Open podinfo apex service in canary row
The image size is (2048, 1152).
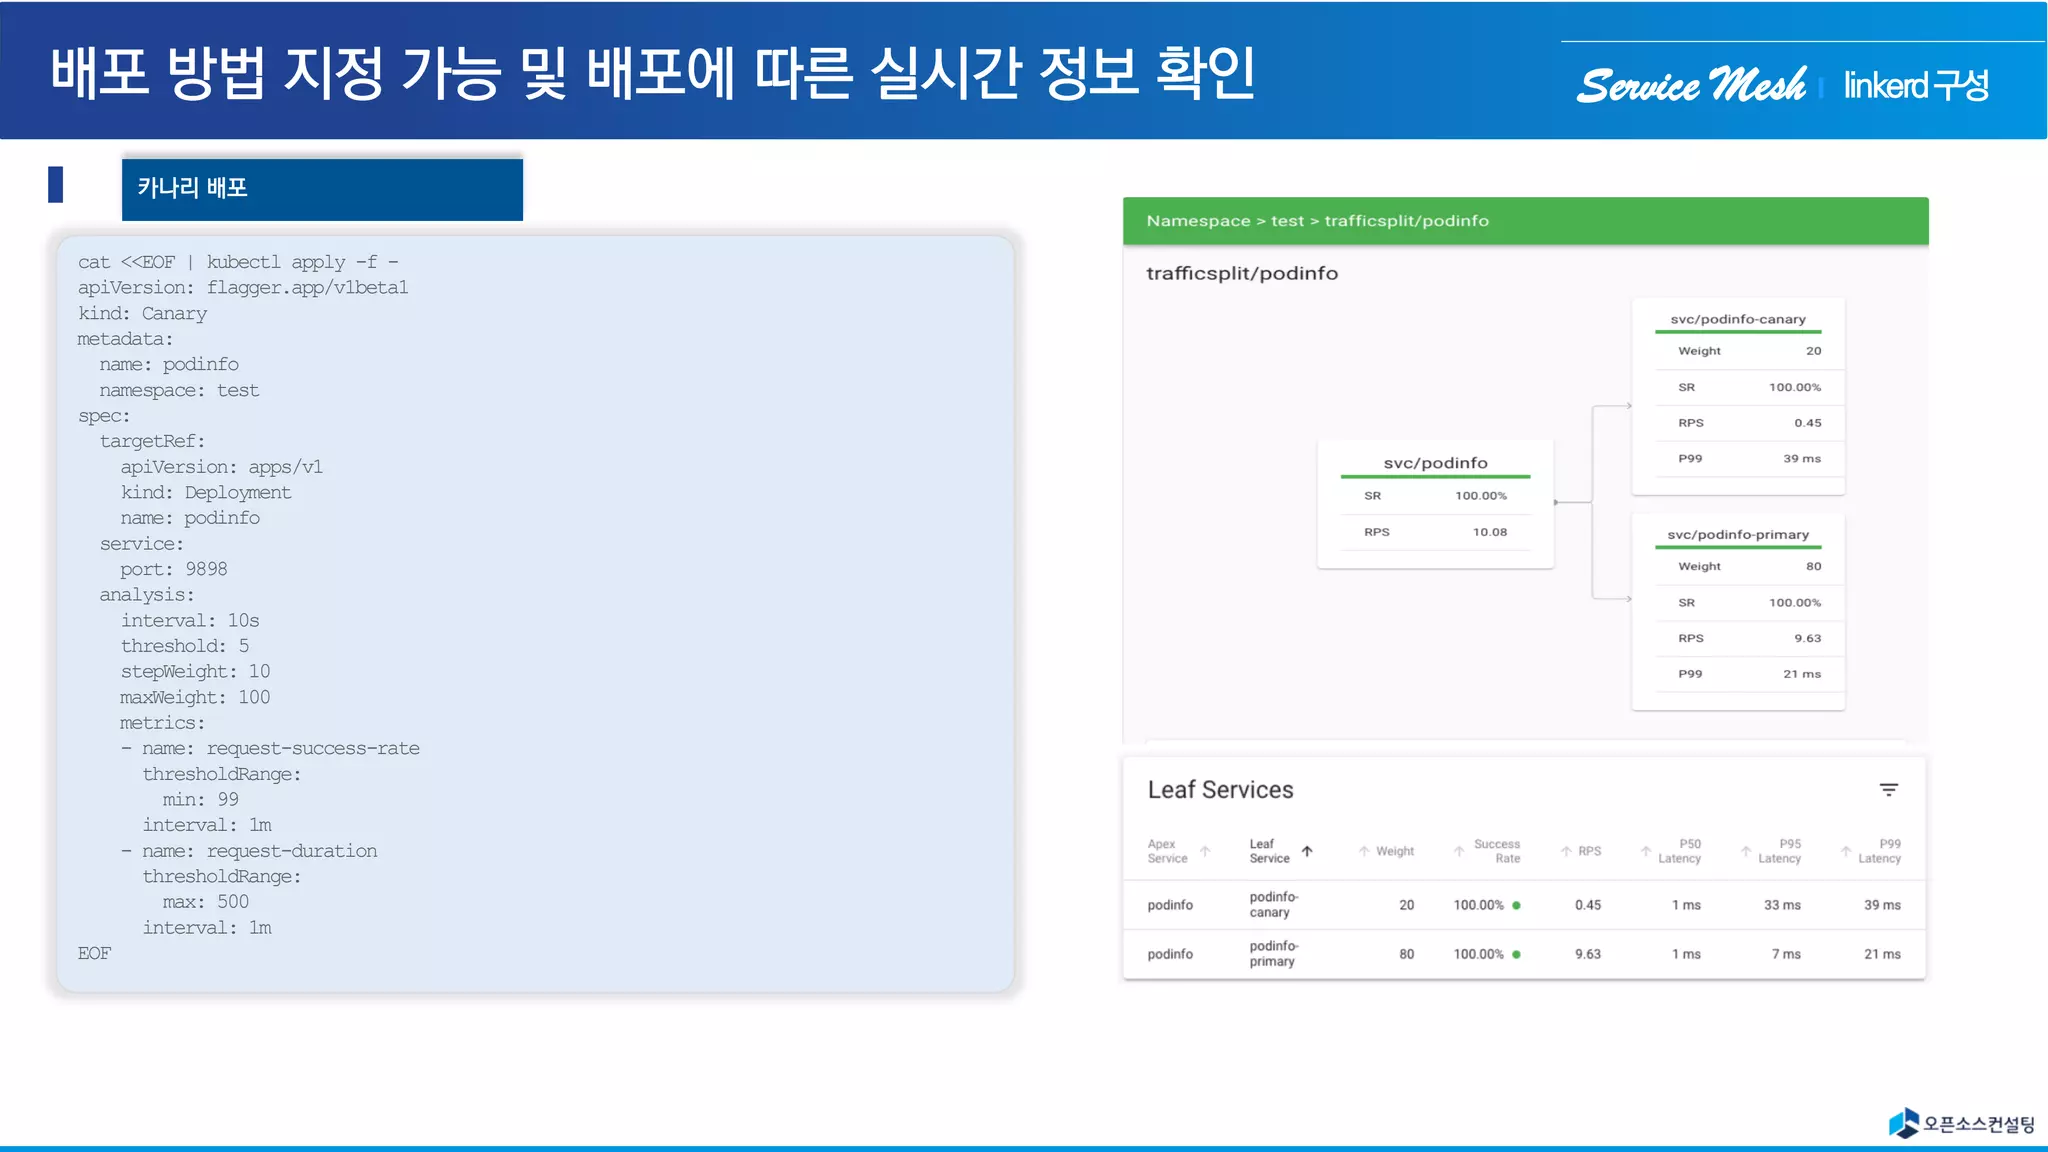(1170, 905)
